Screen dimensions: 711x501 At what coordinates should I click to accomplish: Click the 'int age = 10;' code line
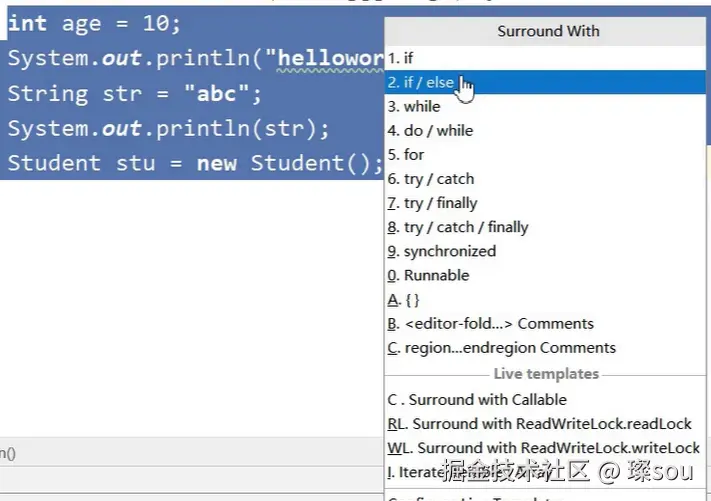94,23
